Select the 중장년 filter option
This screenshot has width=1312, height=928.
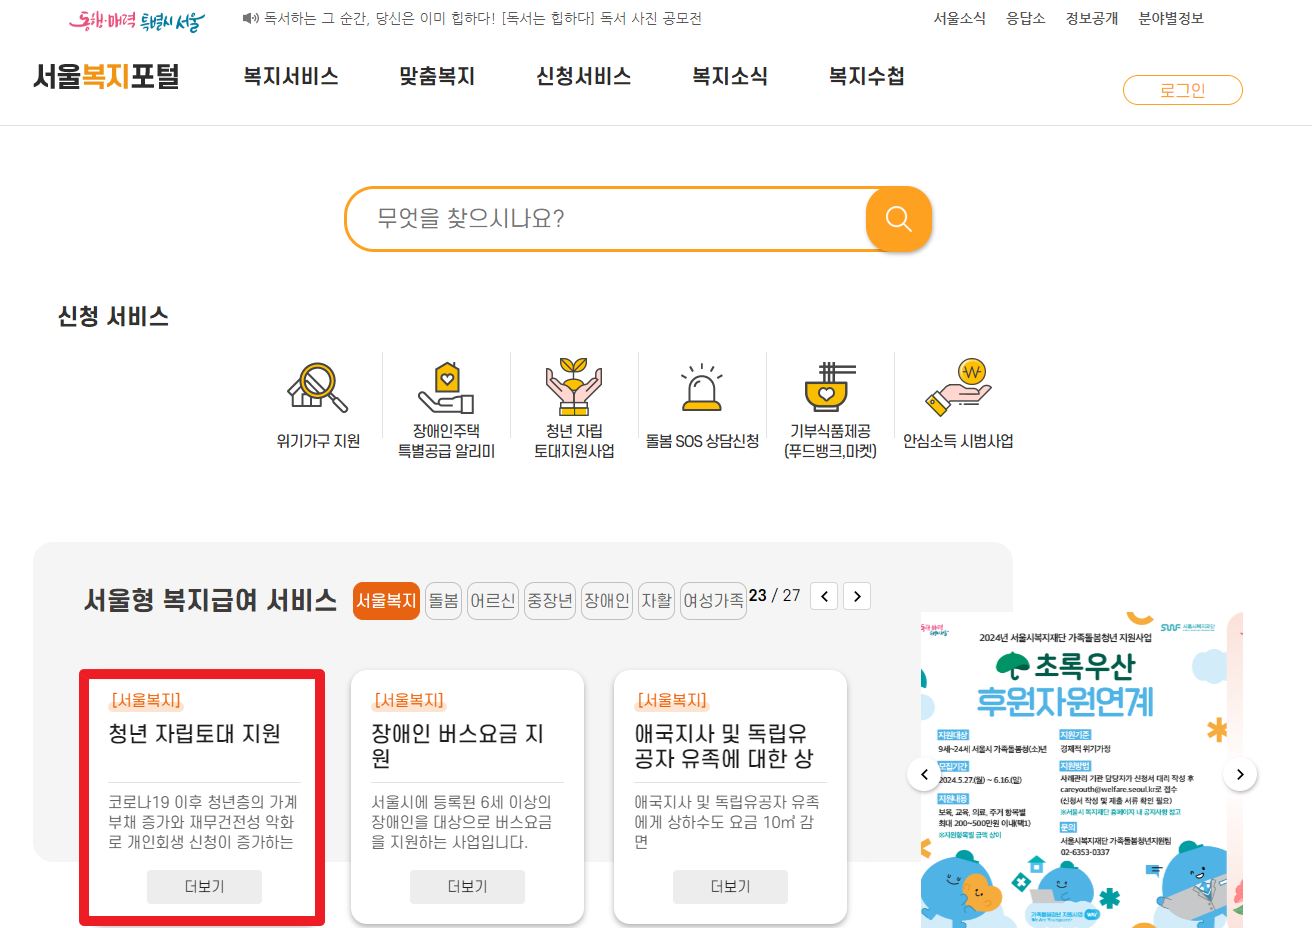[549, 595]
